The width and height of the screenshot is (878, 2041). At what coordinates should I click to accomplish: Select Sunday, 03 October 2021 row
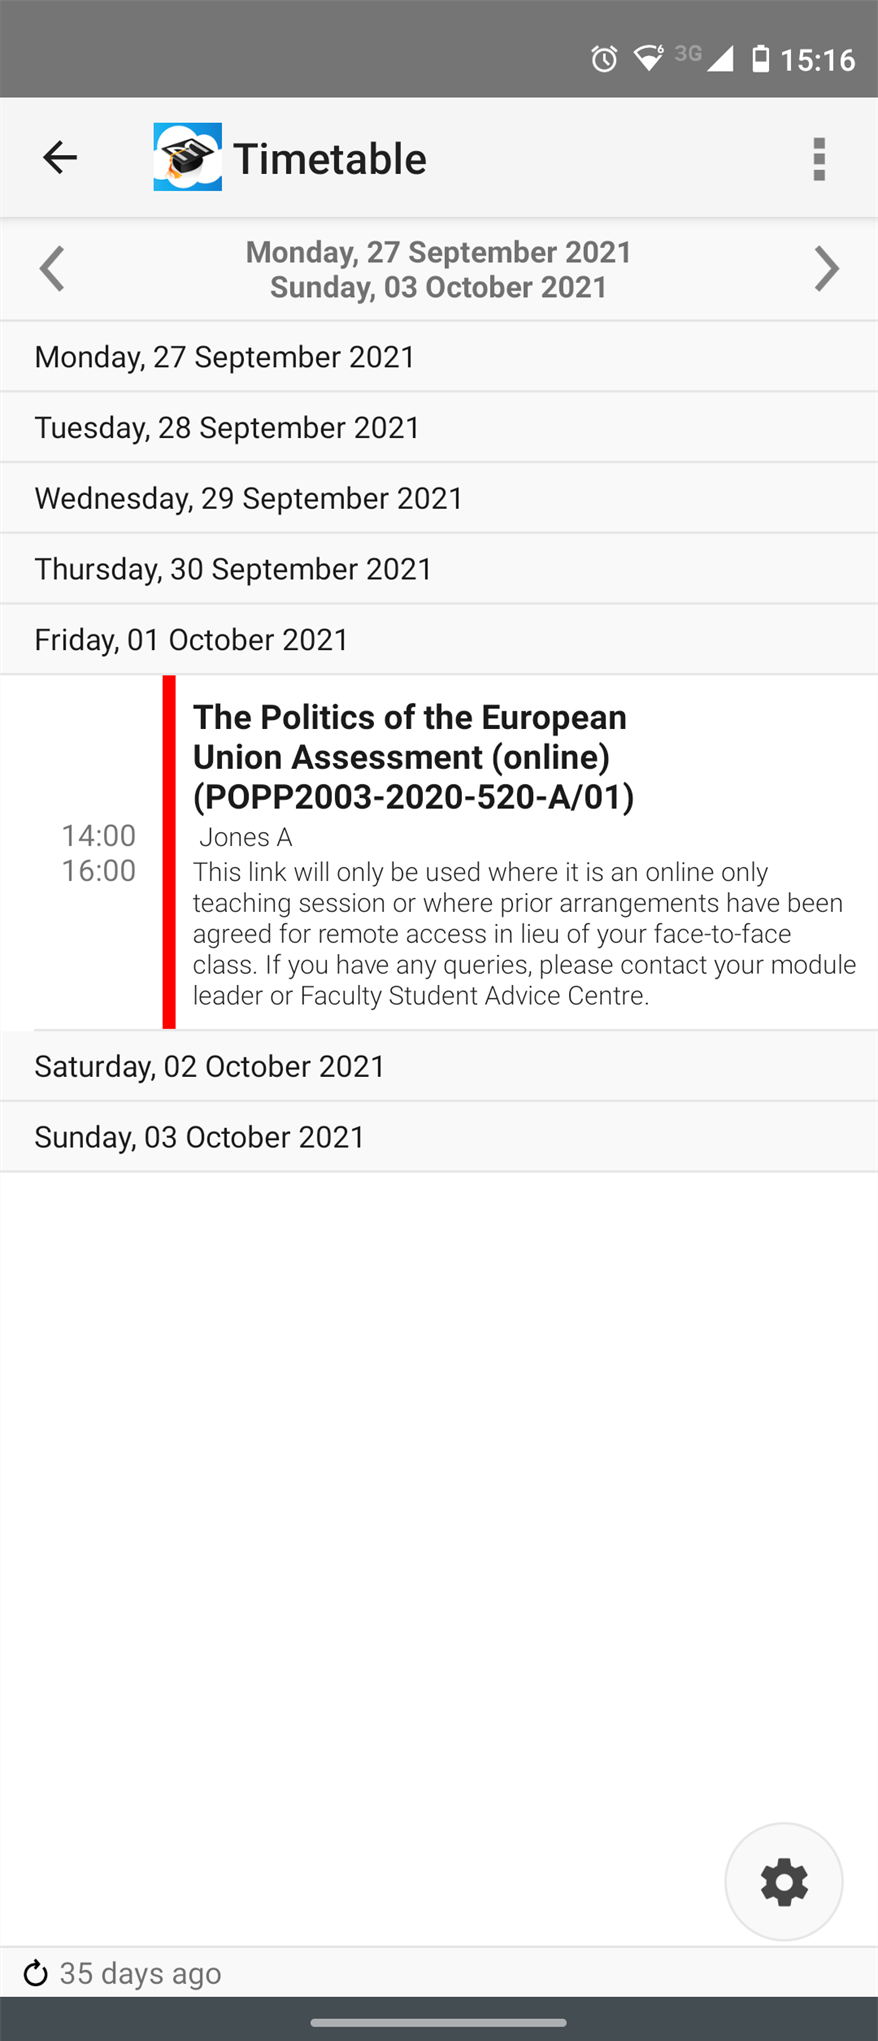[439, 1137]
